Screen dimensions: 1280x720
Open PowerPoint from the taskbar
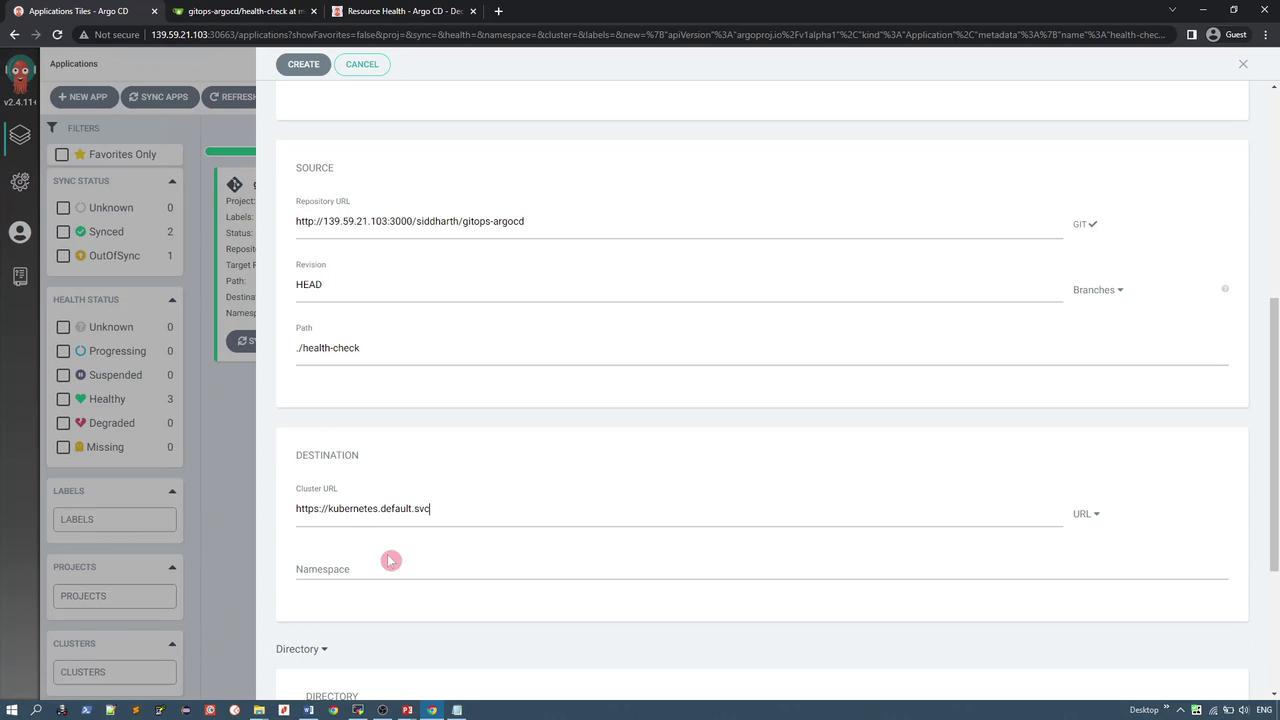(407, 710)
